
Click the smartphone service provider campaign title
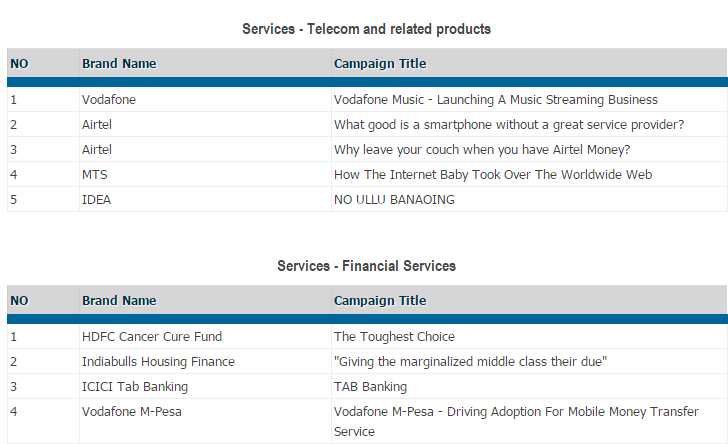508,125
